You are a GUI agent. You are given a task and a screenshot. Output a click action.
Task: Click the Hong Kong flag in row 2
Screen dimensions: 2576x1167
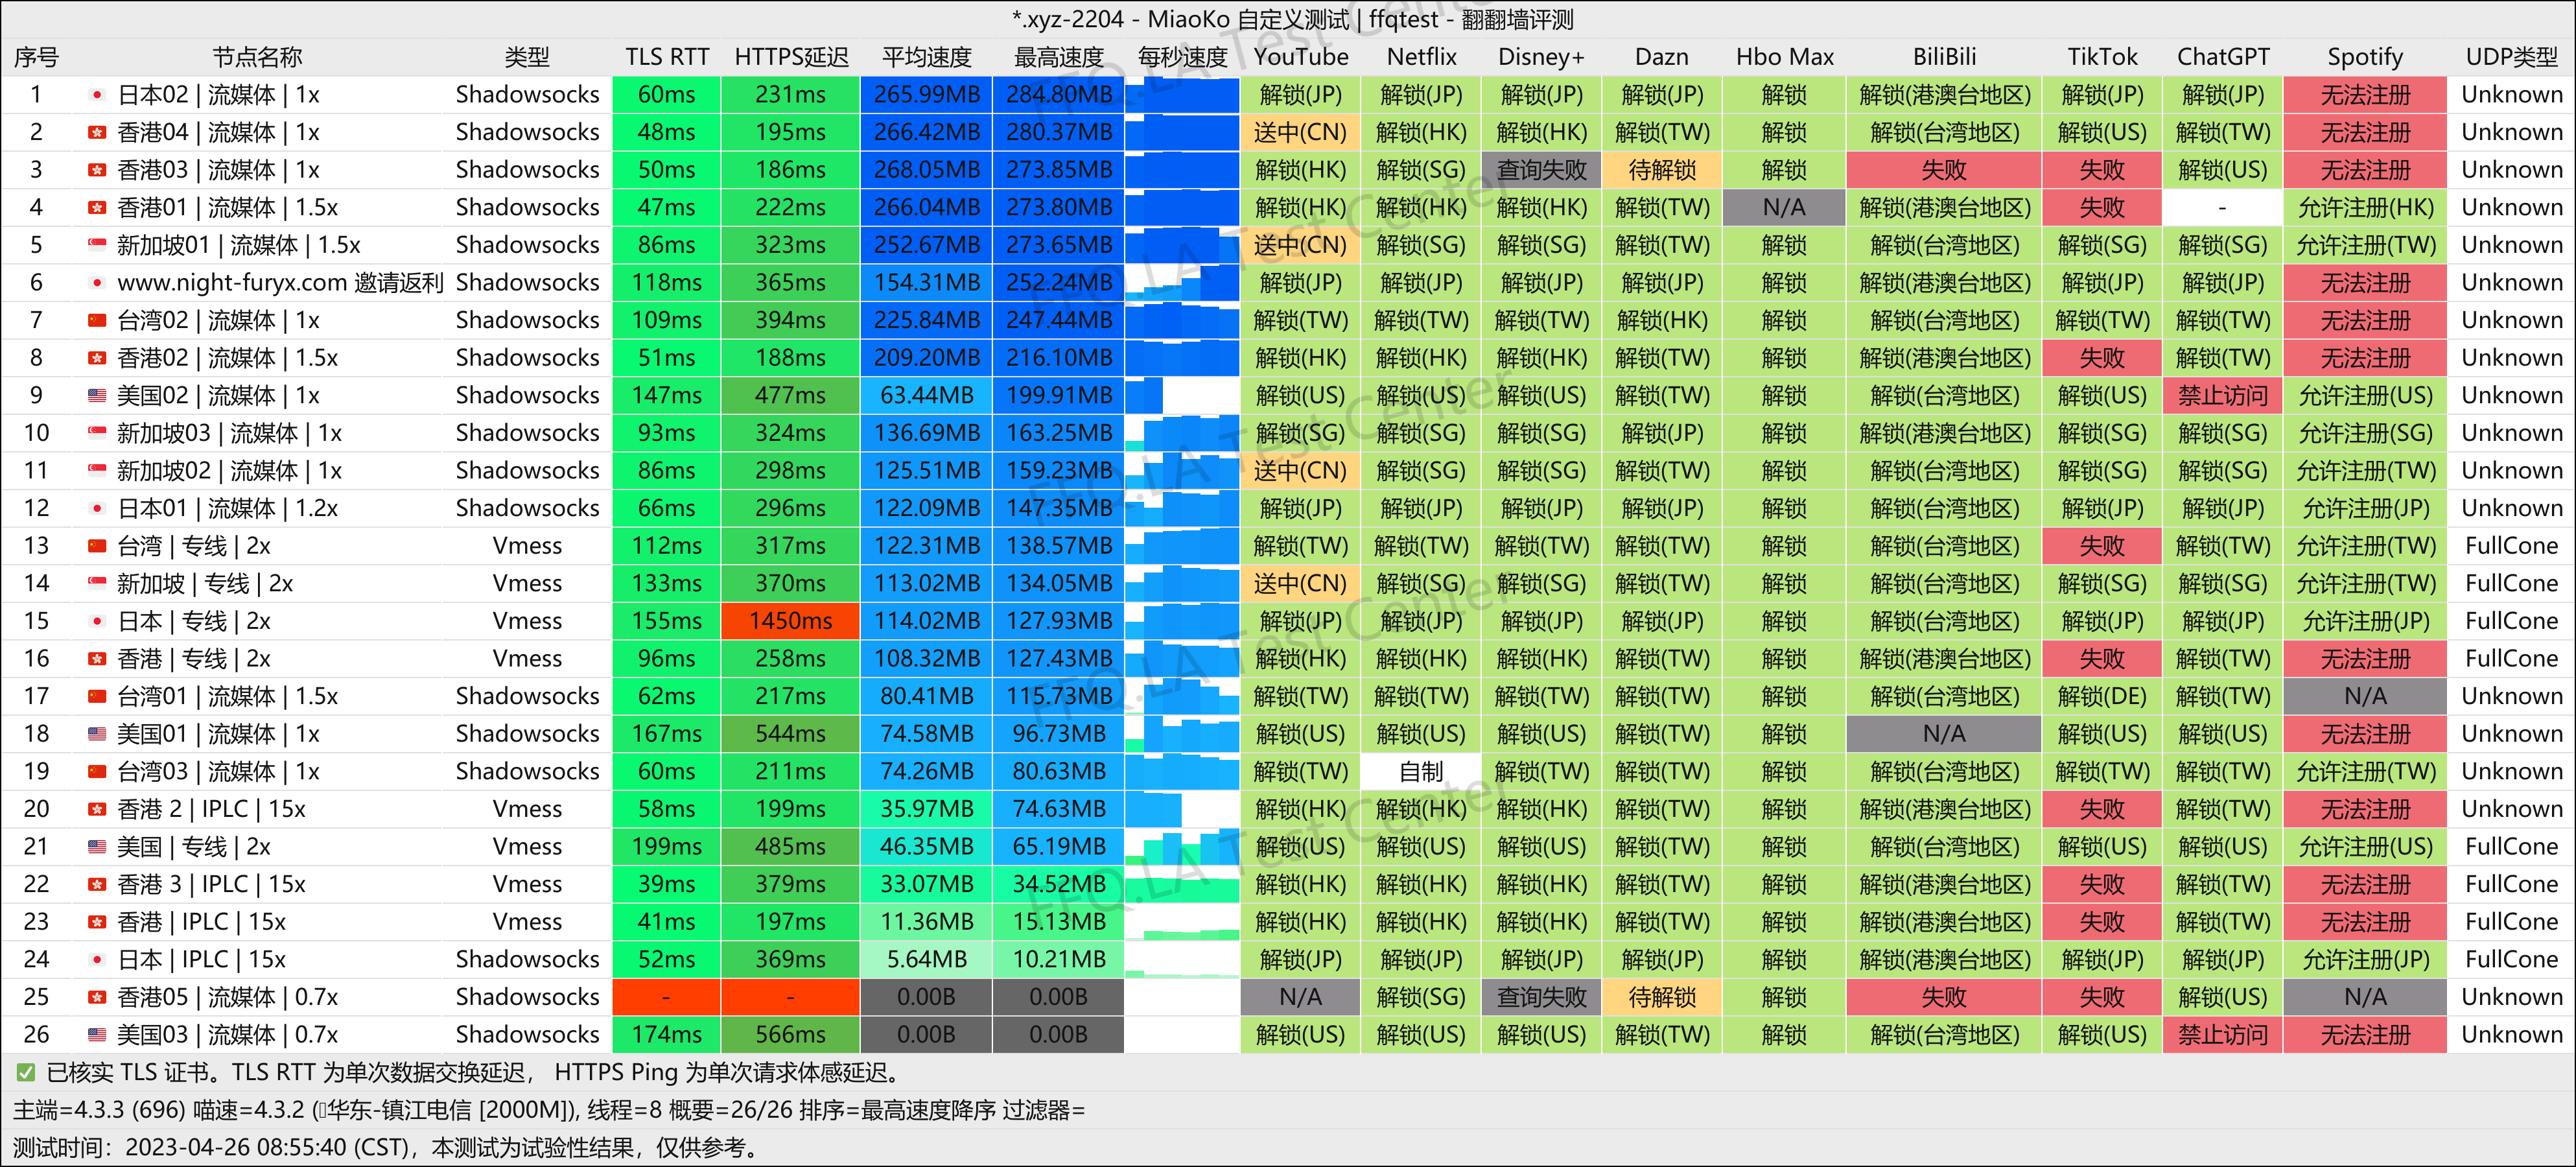click(x=97, y=132)
